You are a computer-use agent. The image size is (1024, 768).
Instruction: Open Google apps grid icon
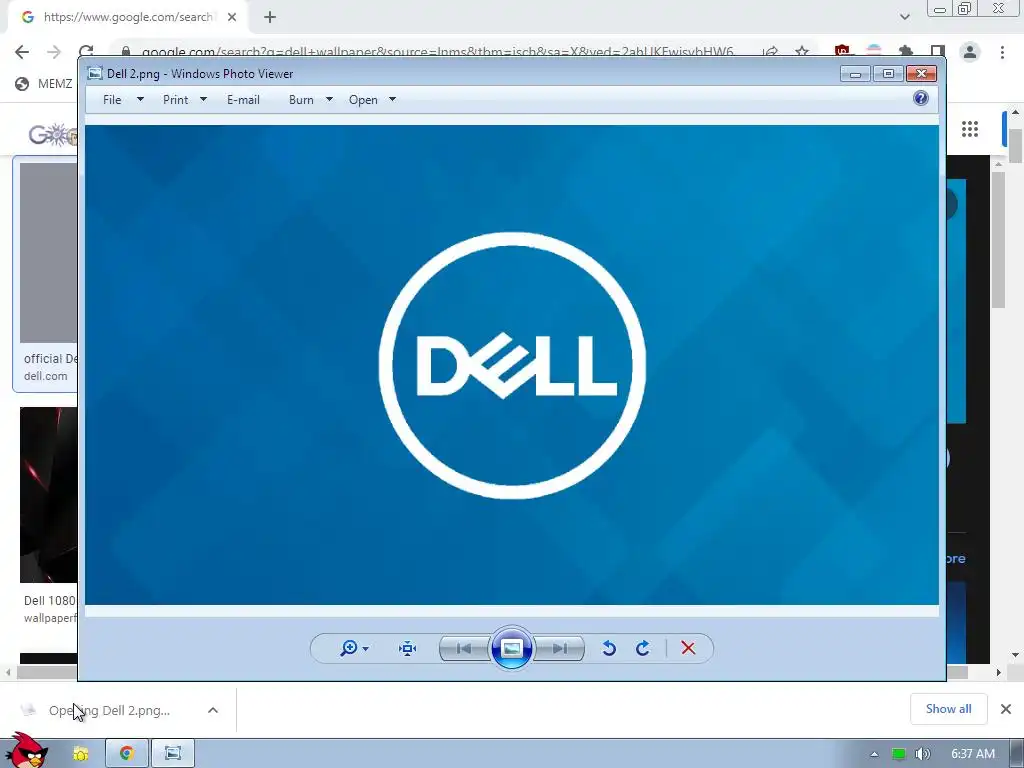click(970, 129)
